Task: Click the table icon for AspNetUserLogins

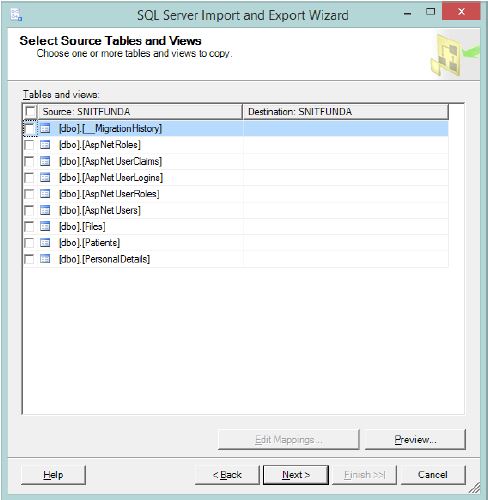Action: (x=45, y=177)
